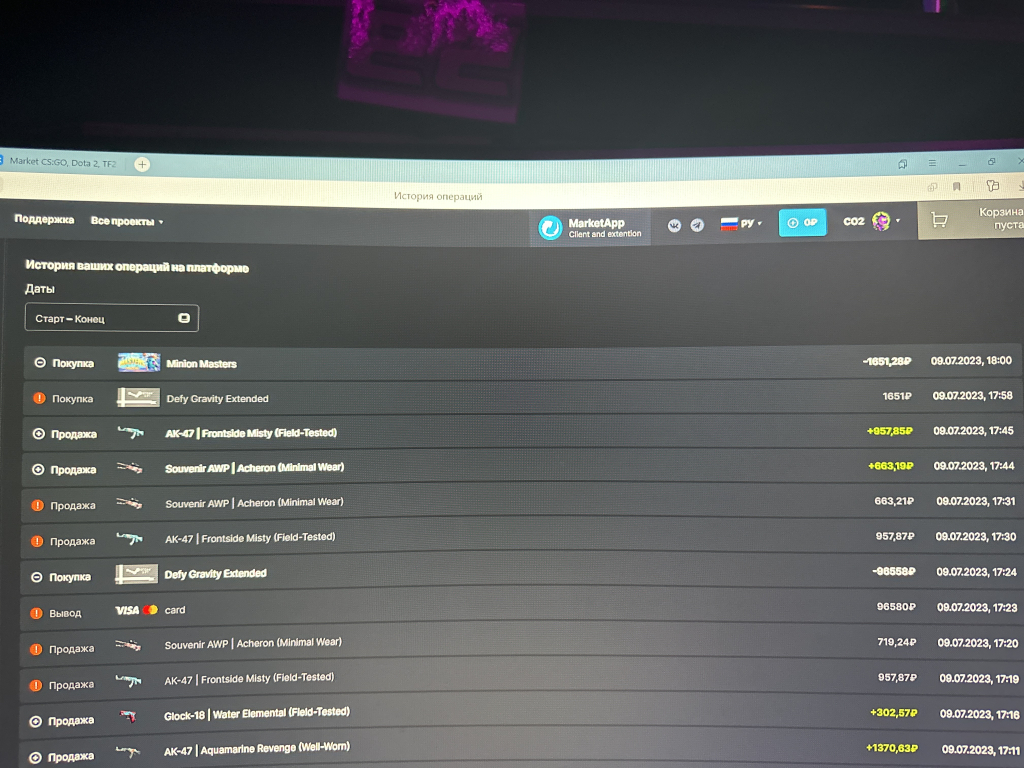Click minus icon on 17:24 Defy Gravity row
1024x768 pixels.
coord(37,577)
